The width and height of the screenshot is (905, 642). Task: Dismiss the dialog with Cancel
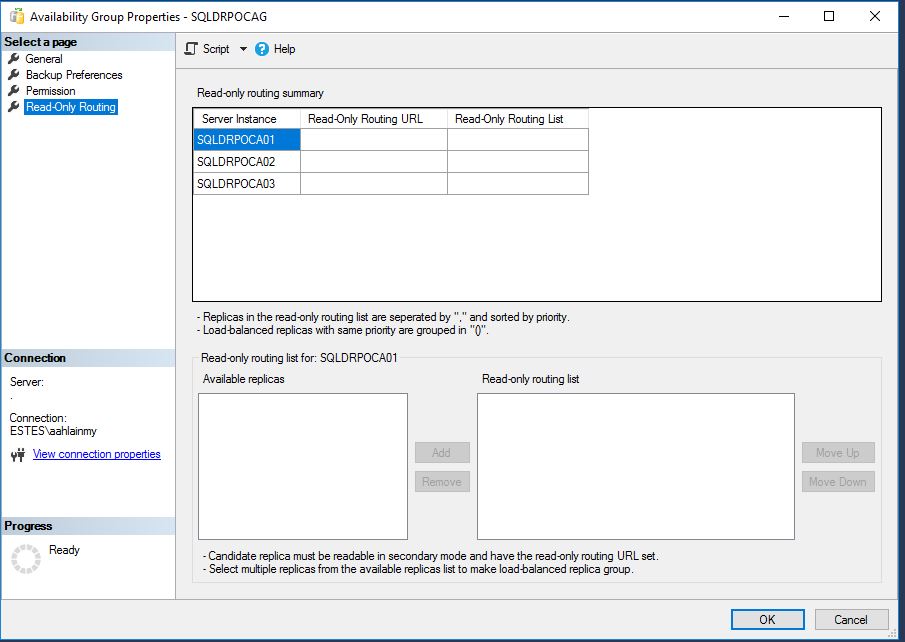[851, 619]
